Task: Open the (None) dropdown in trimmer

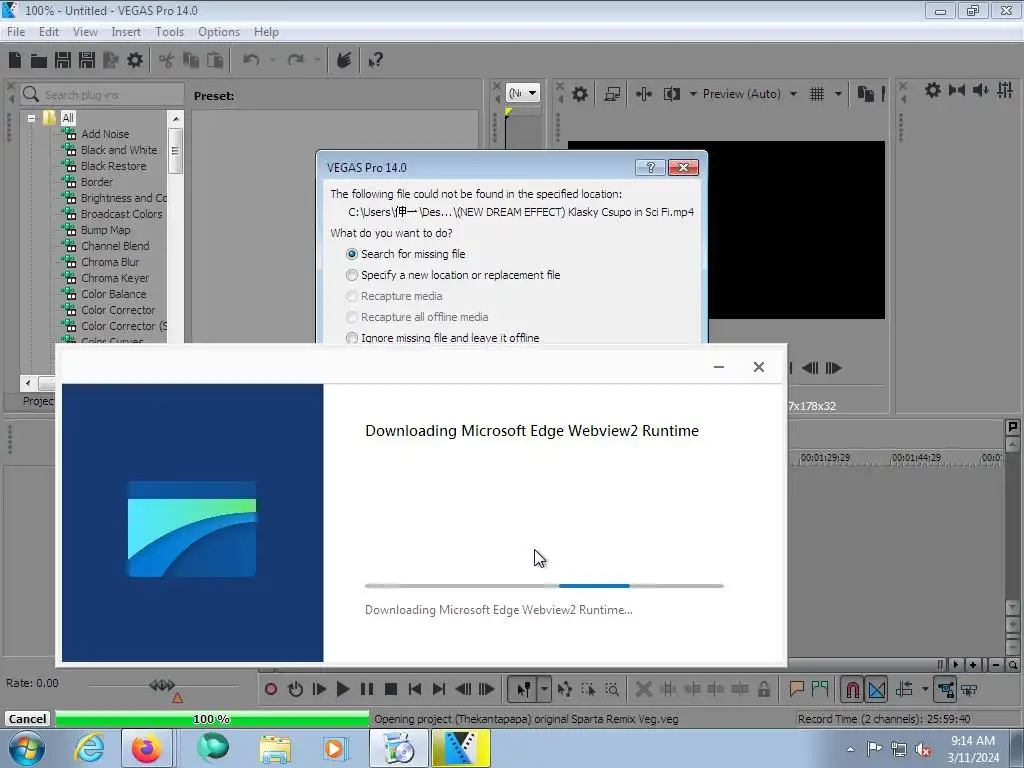Action: [x=523, y=93]
